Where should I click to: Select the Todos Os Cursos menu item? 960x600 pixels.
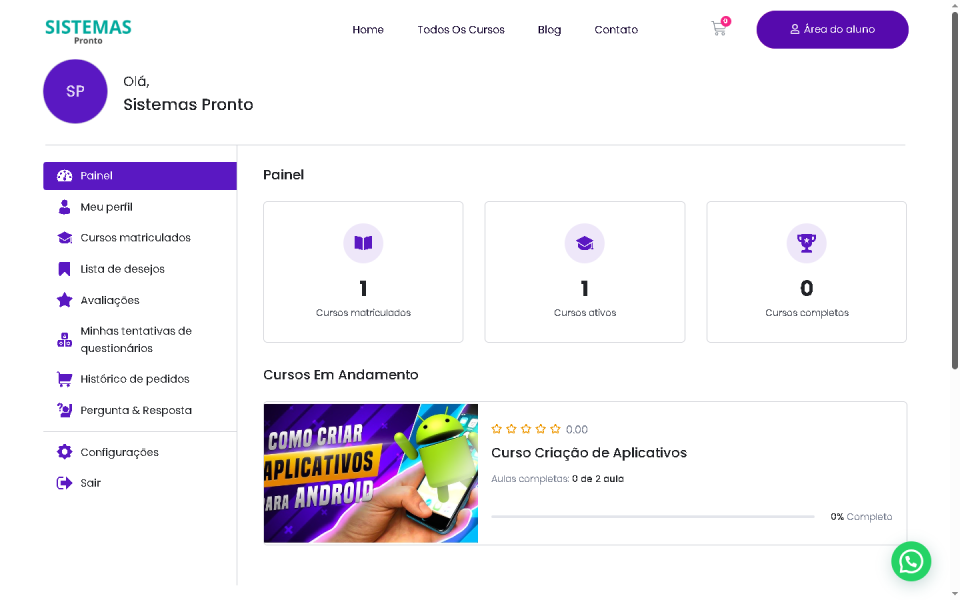click(461, 29)
